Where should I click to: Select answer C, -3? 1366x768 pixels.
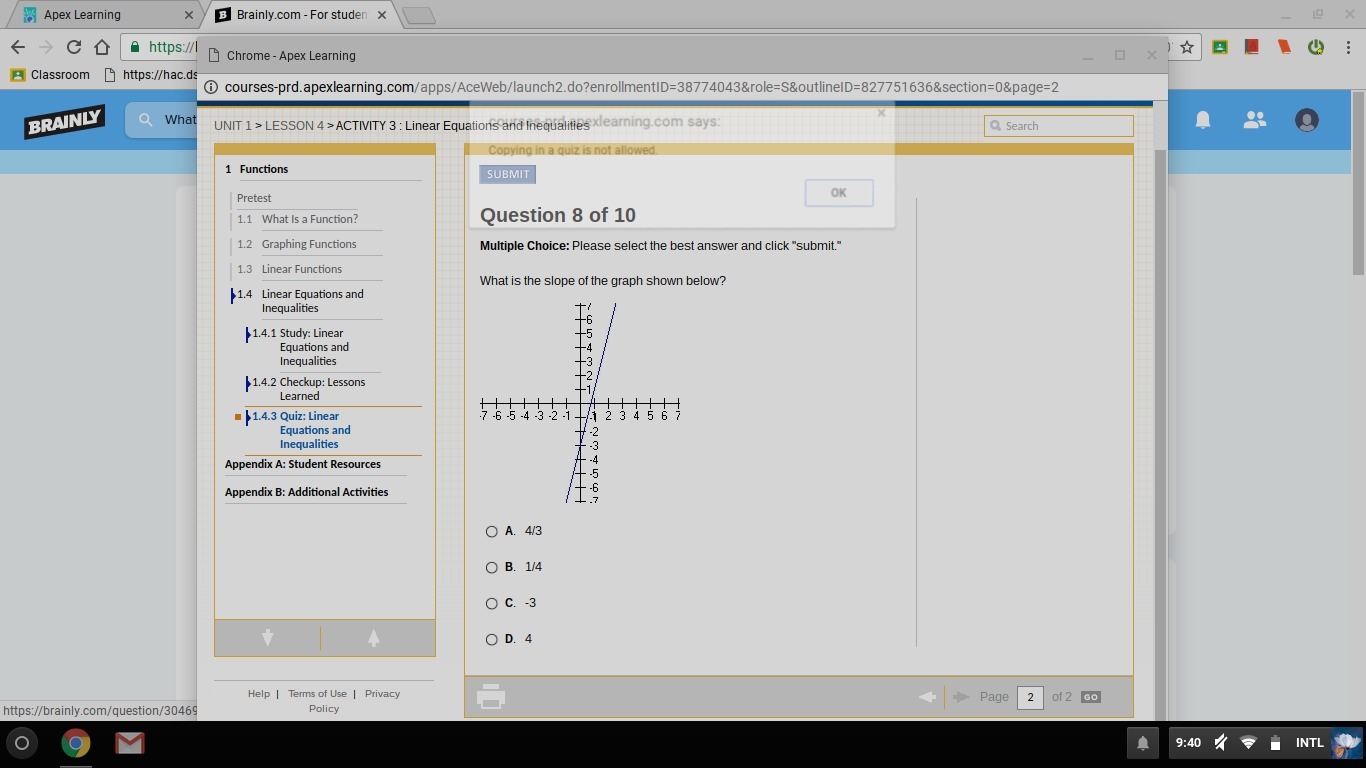coord(491,603)
